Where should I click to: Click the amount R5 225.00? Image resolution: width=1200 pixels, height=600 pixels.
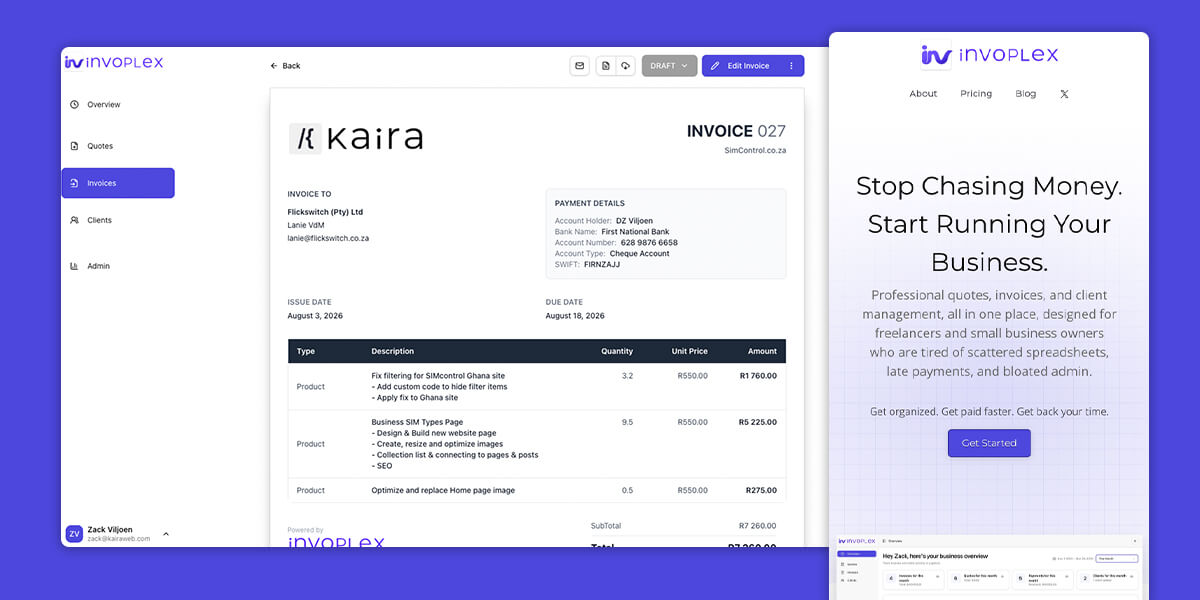click(x=758, y=422)
